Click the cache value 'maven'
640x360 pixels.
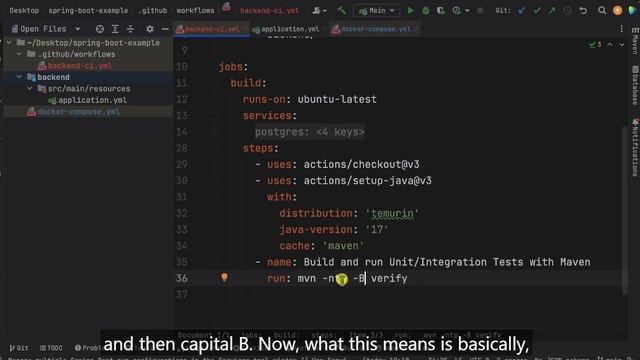click(x=343, y=246)
